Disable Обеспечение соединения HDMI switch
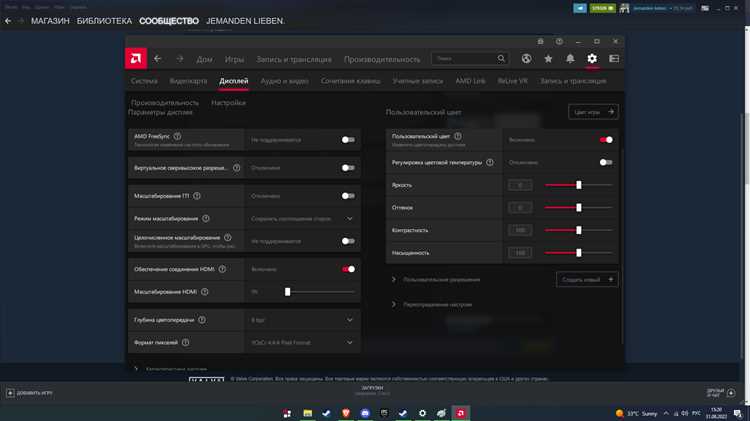This screenshot has width=750, height=421. point(348,269)
